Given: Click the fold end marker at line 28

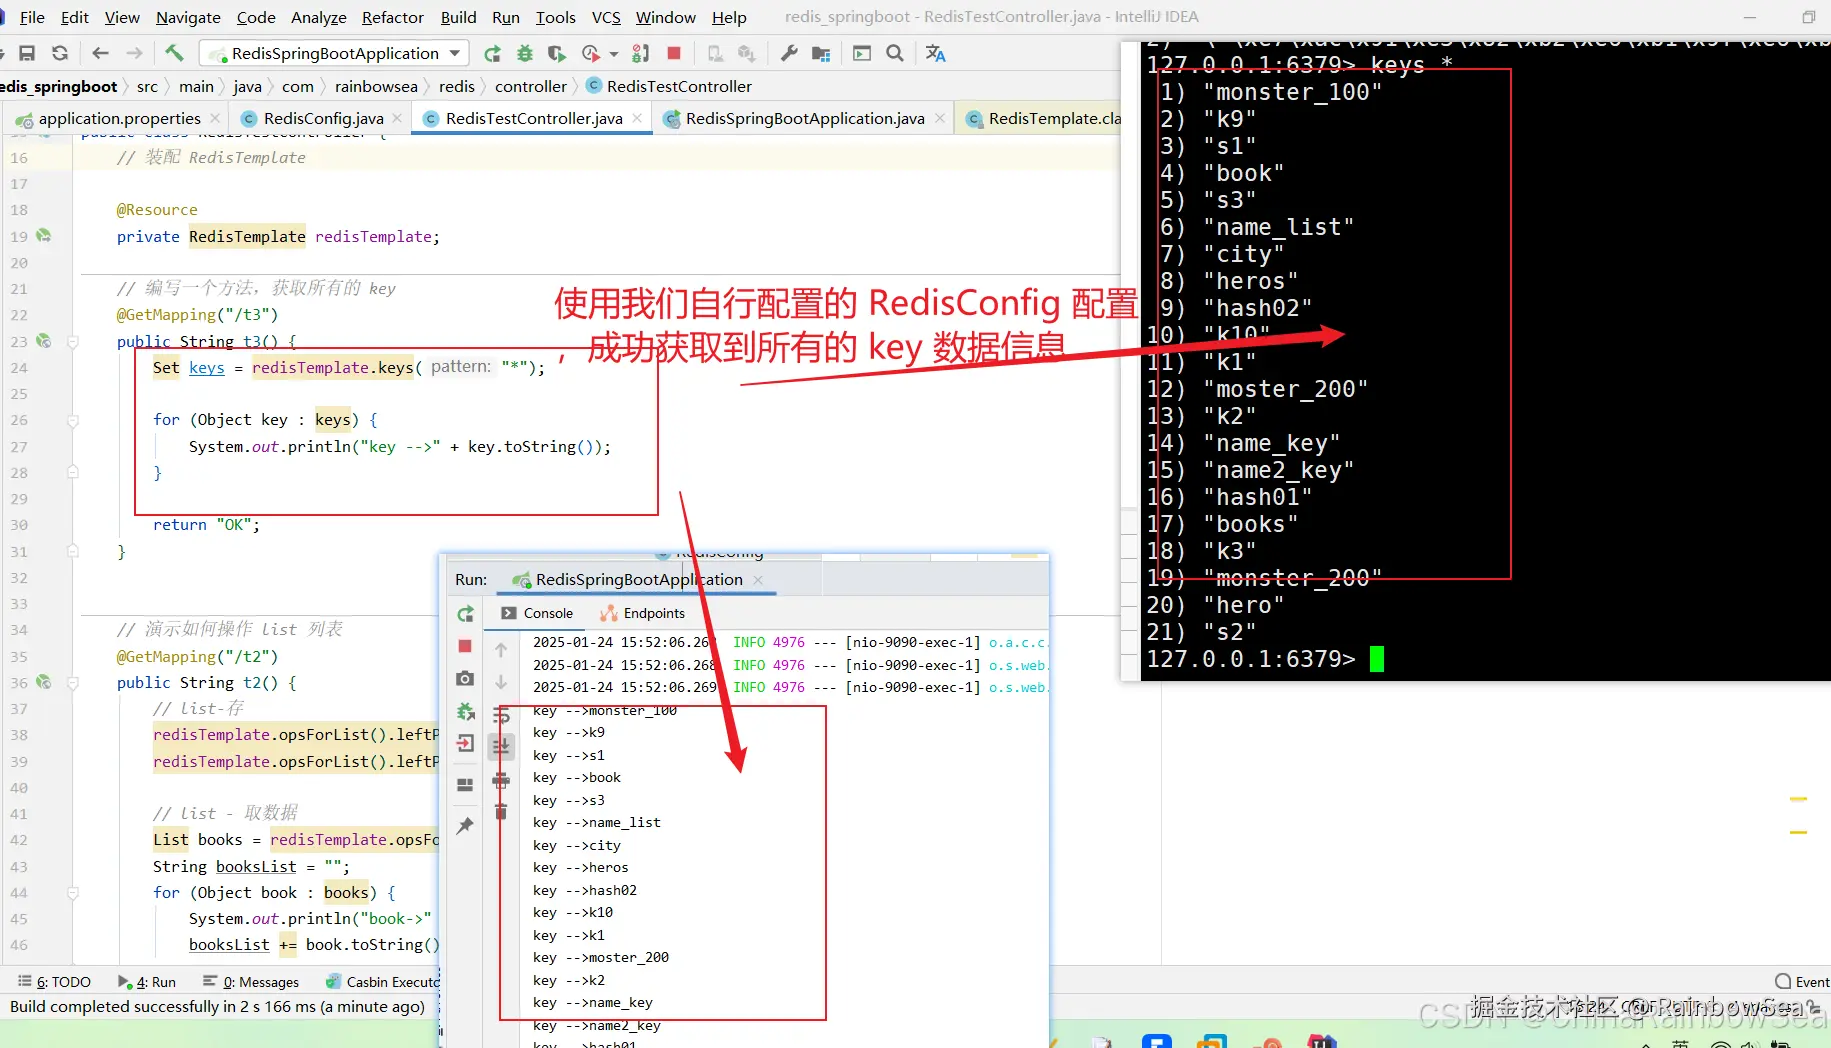Looking at the screenshot, I should click(x=73, y=472).
